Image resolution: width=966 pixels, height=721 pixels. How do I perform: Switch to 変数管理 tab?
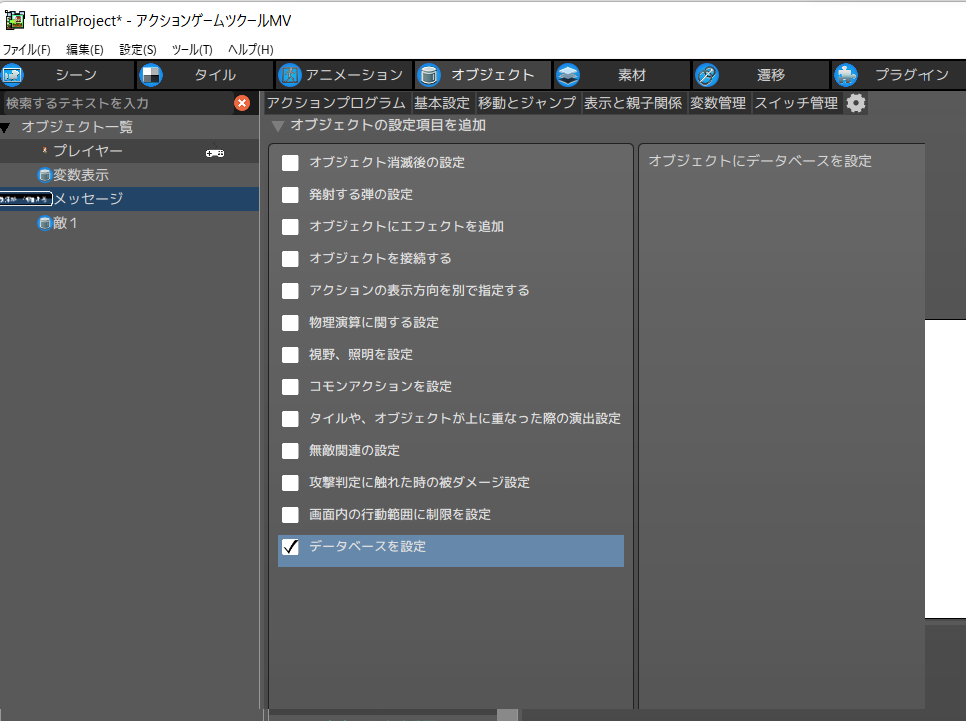point(718,103)
